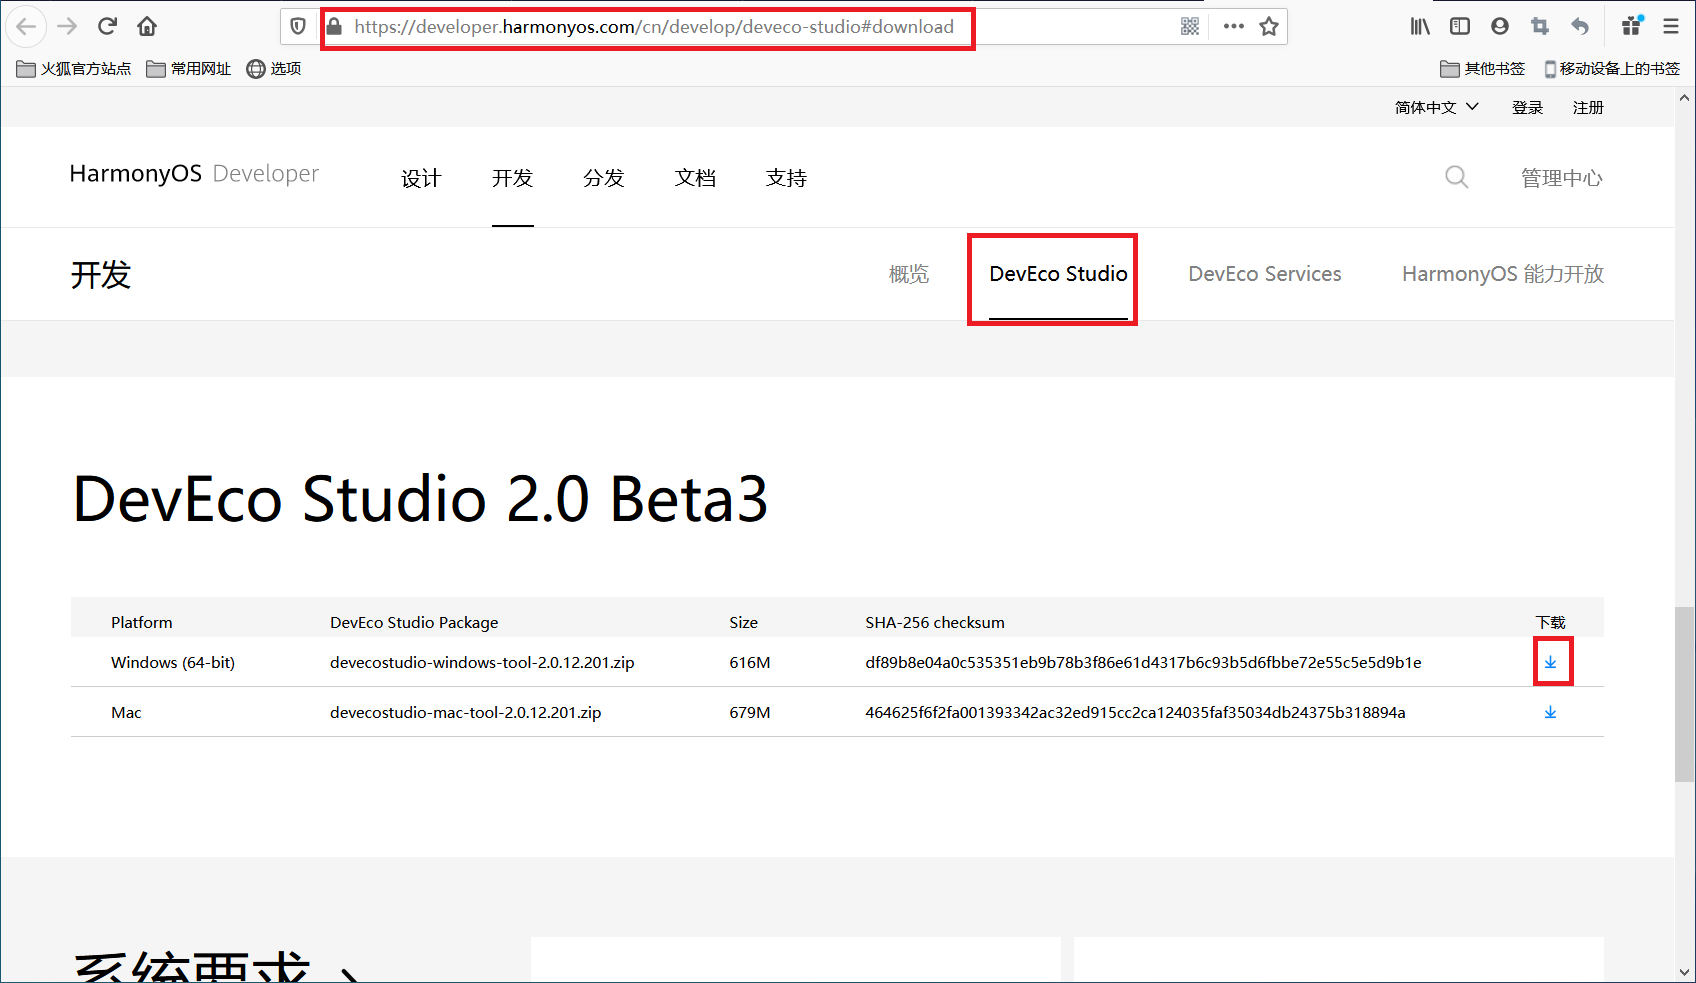Switch to the DevEco Services tab
The height and width of the screenshot is (983, 1696).
click(x=1265, y=274)
